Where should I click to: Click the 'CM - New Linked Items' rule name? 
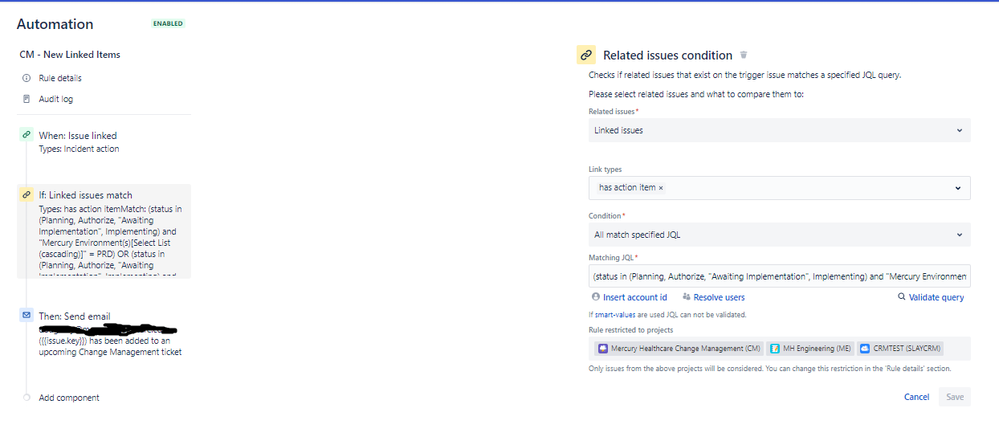point(70,55)
